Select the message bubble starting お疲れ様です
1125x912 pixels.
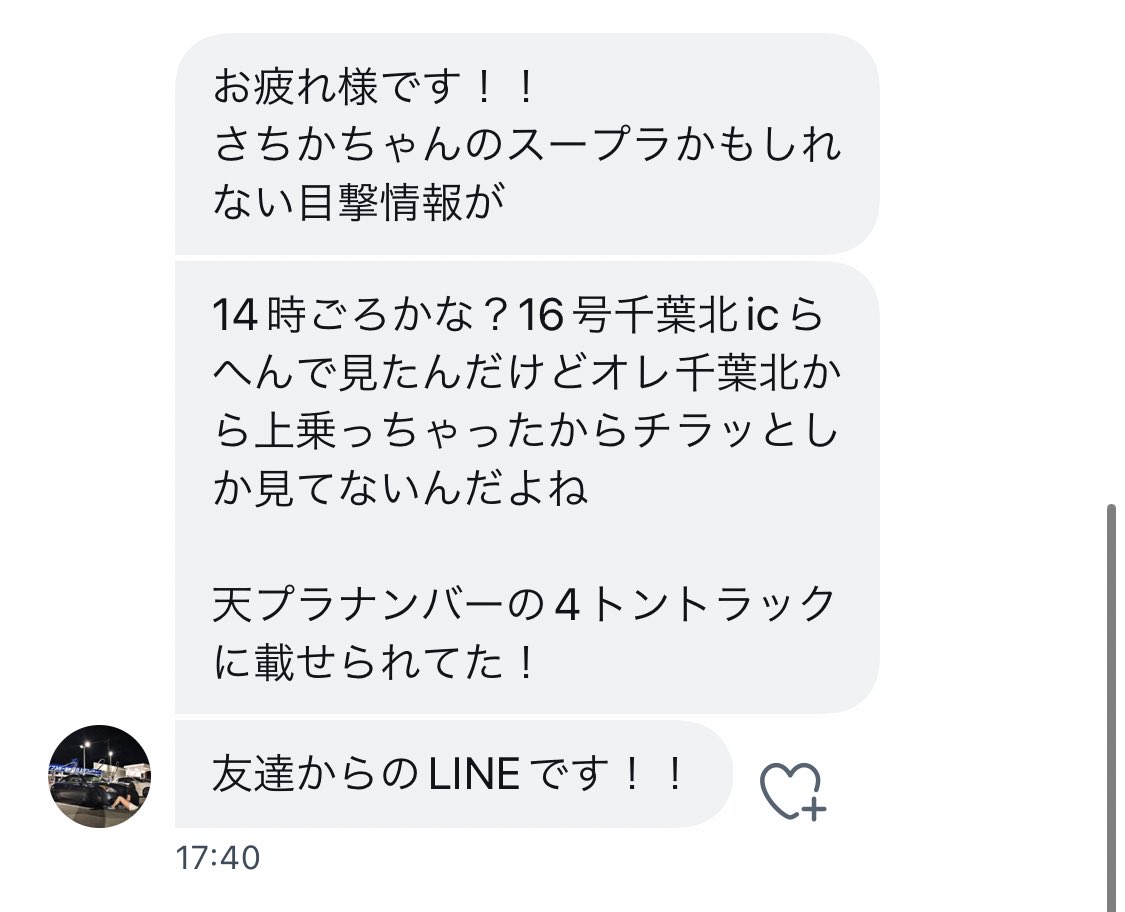pos(527,144)
